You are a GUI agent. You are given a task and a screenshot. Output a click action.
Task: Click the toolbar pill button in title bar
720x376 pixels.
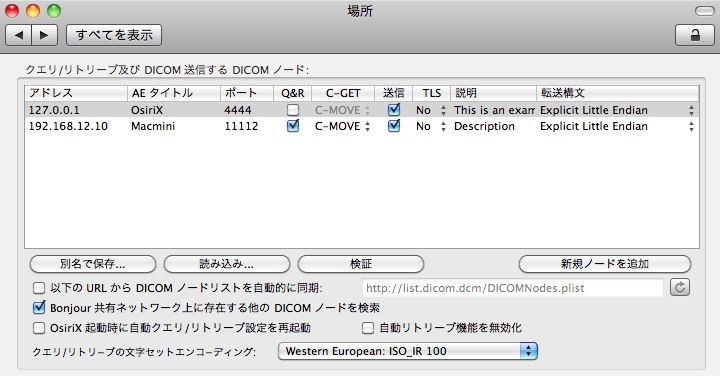(x=704, y=11)
